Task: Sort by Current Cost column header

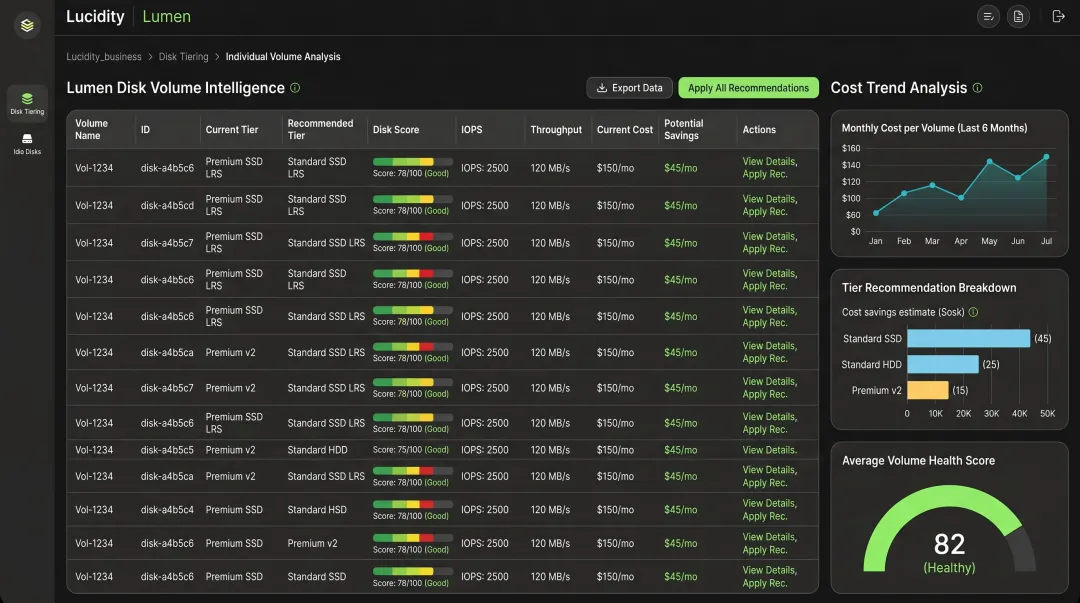Action: pyautogui.click(x=625, y=130)
